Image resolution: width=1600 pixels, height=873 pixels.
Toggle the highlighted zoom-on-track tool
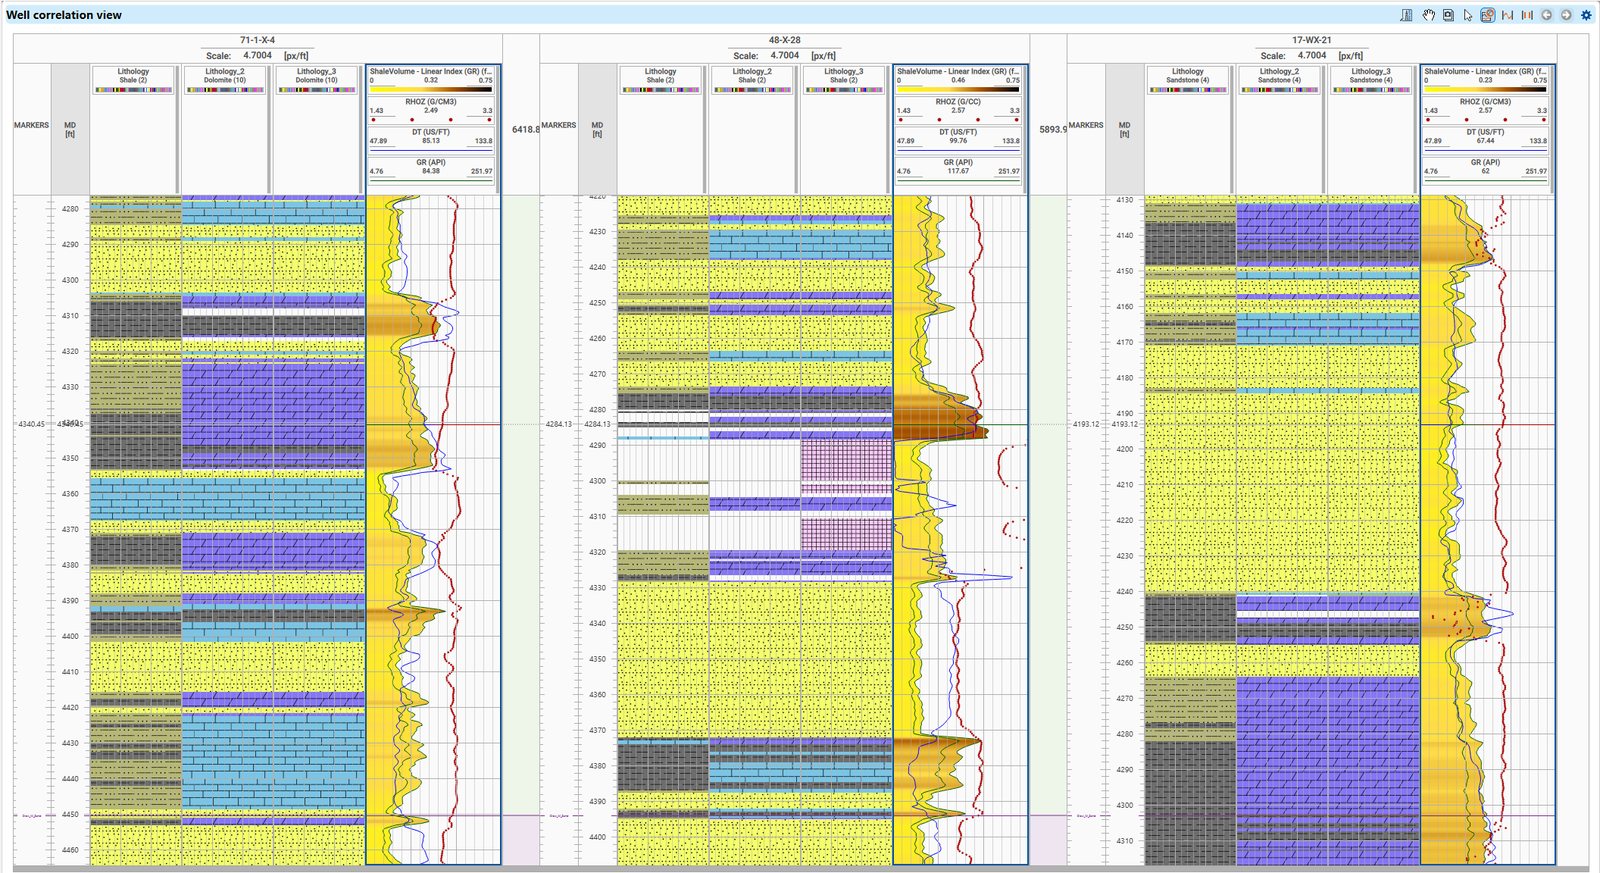1488,15
